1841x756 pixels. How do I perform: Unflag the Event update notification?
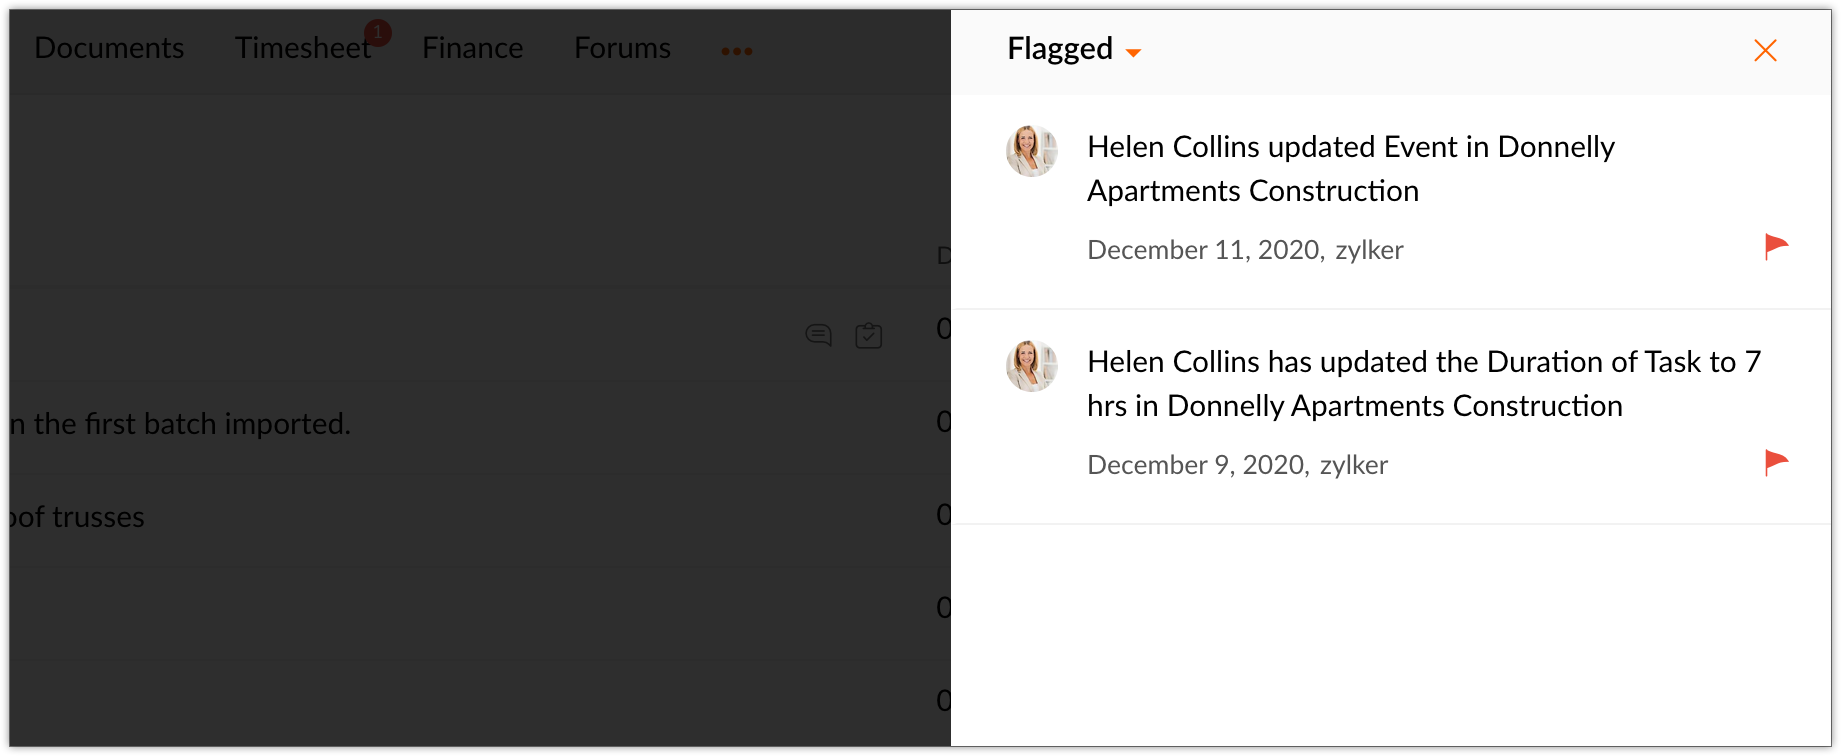(x=1775, y=246)
